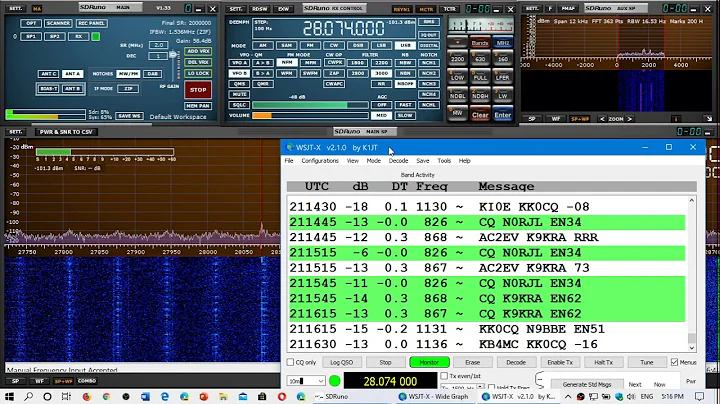
Task: Open the taskbar search icon
Action: (28, 396)
